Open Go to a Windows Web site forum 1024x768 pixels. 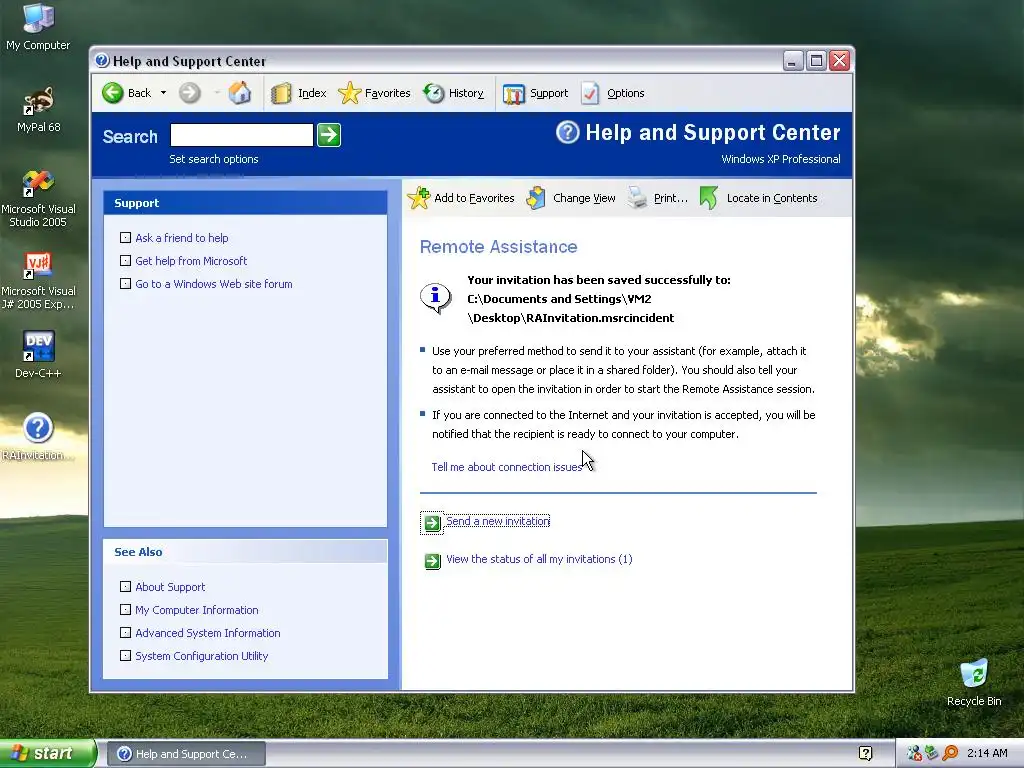click(214, 283)
